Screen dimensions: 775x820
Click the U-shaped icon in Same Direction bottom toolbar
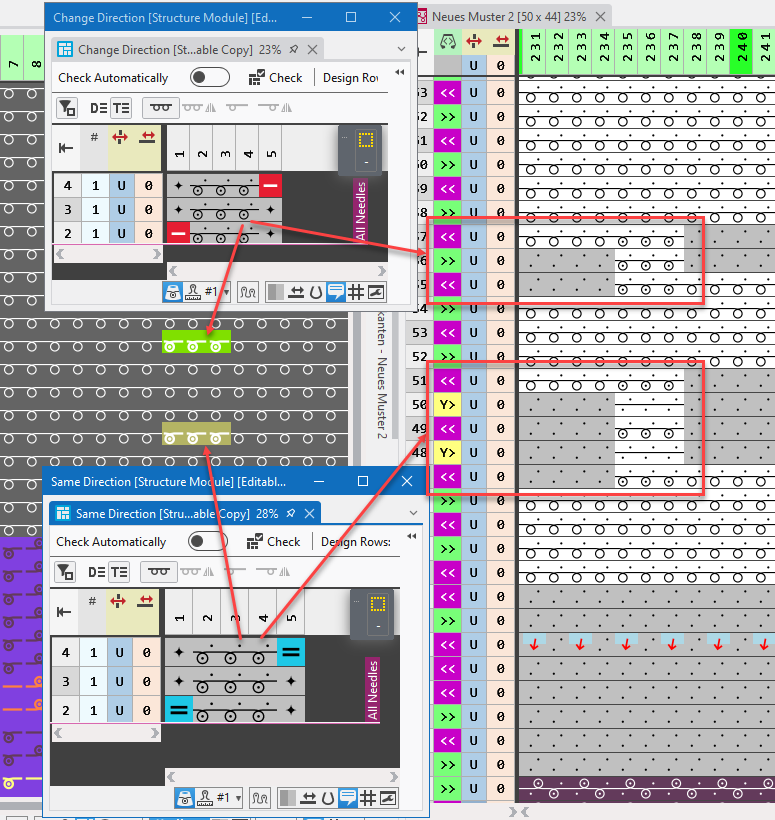pyautogui.click(x=325, y=798)
